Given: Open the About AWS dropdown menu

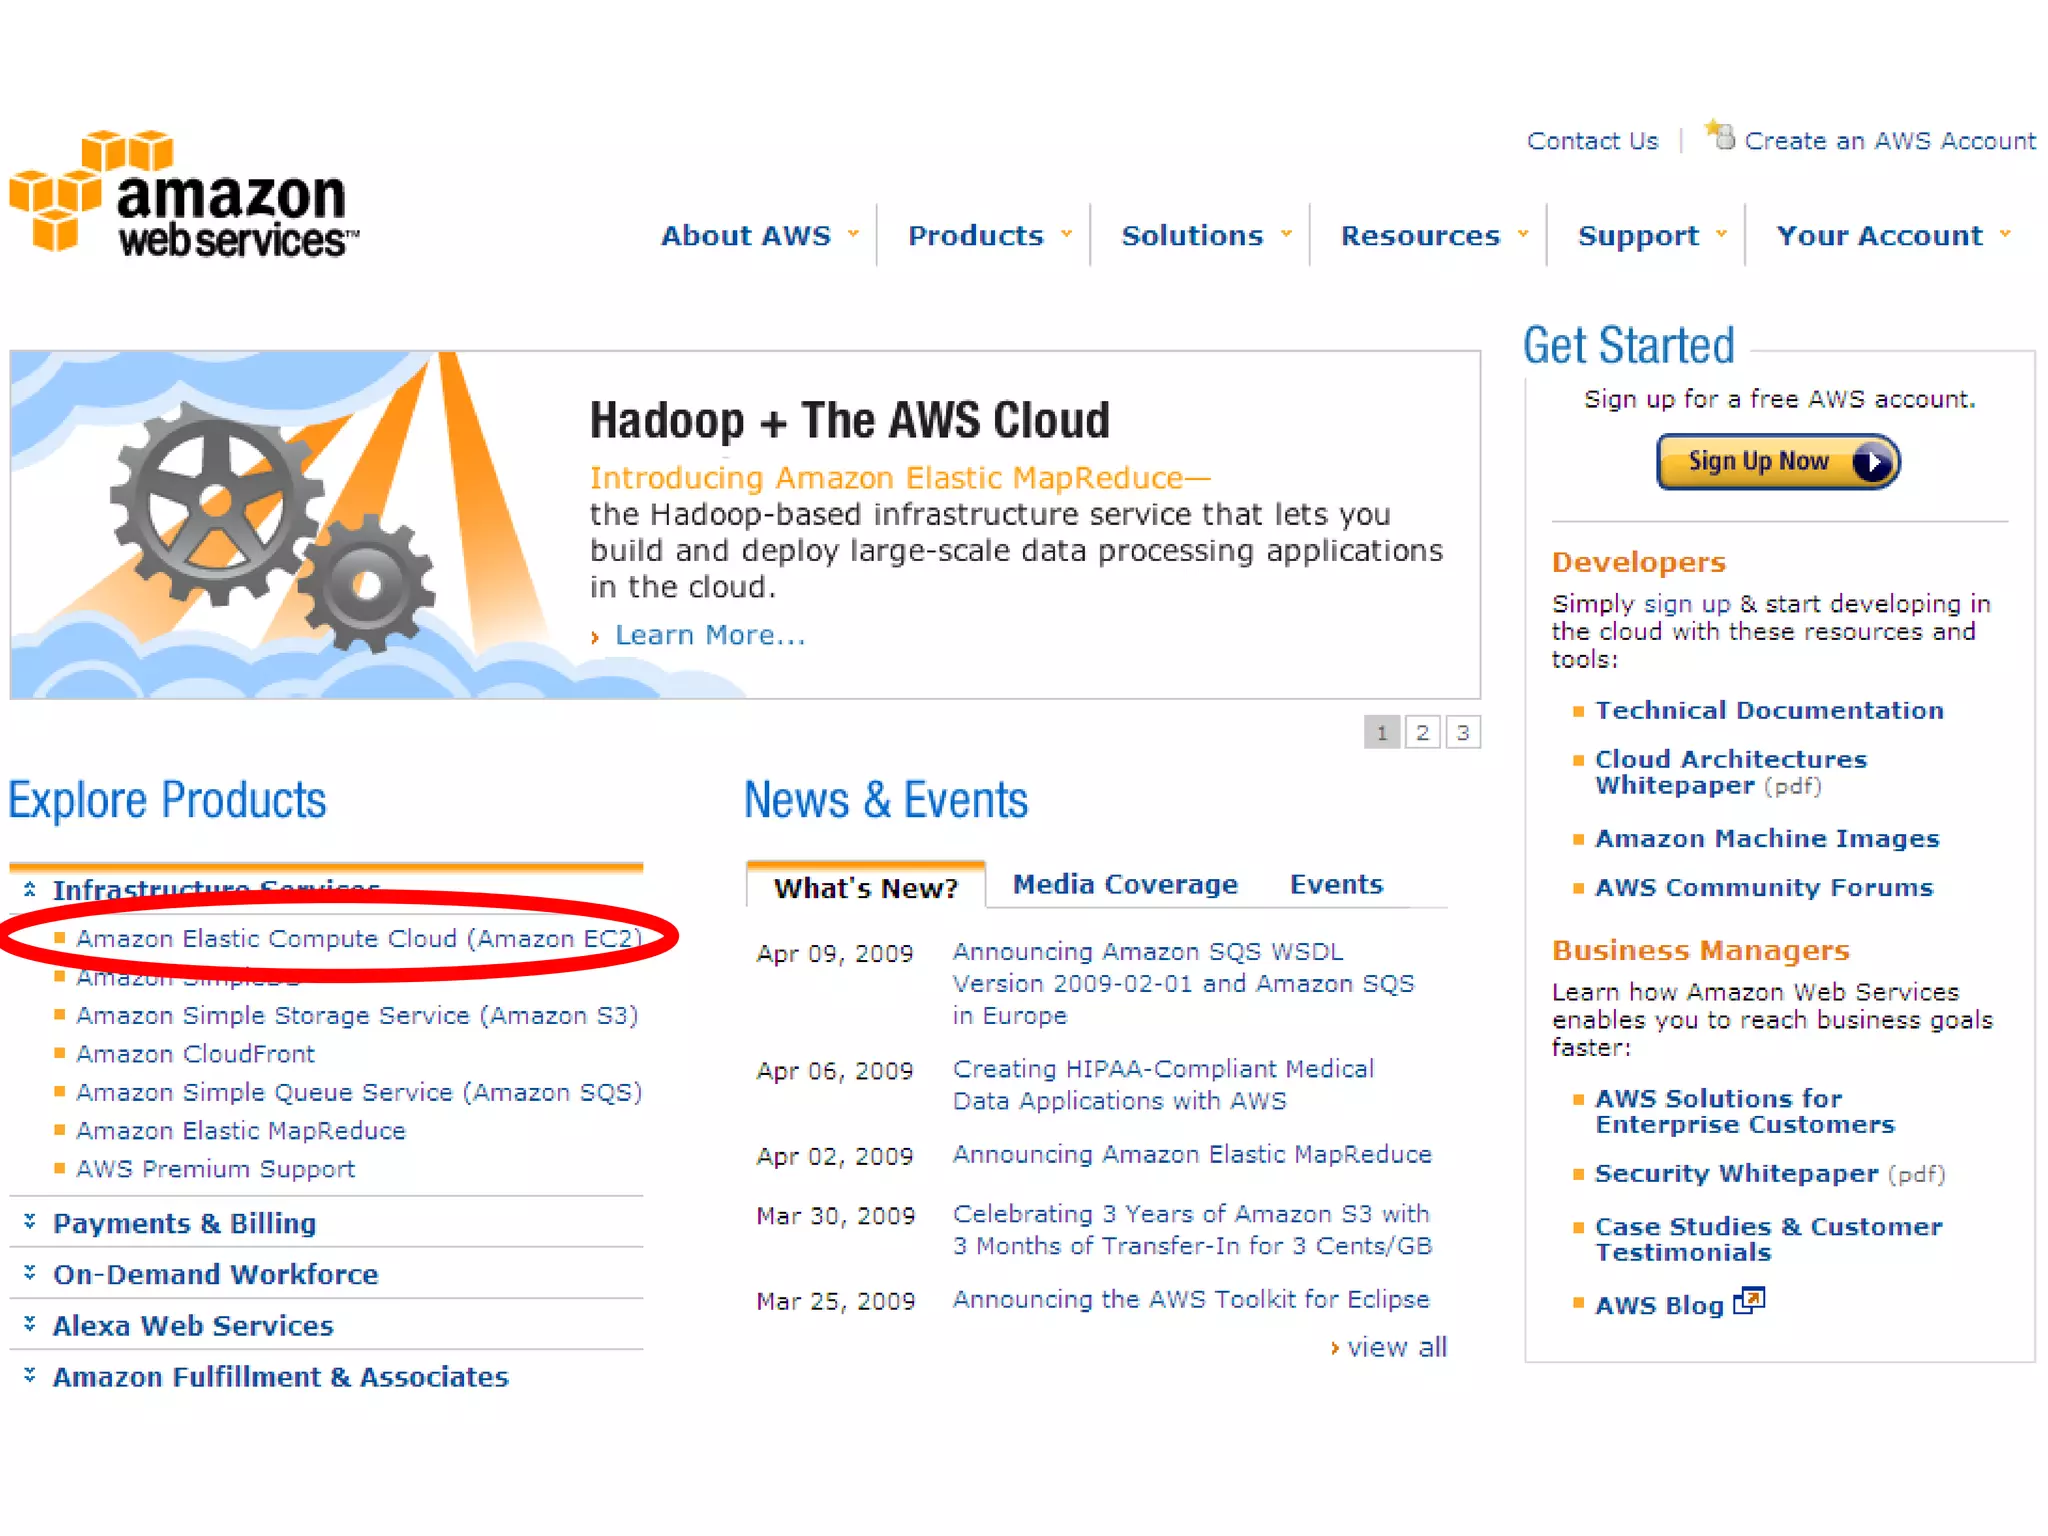Looking at the screenshot, I should click(760, 235).
